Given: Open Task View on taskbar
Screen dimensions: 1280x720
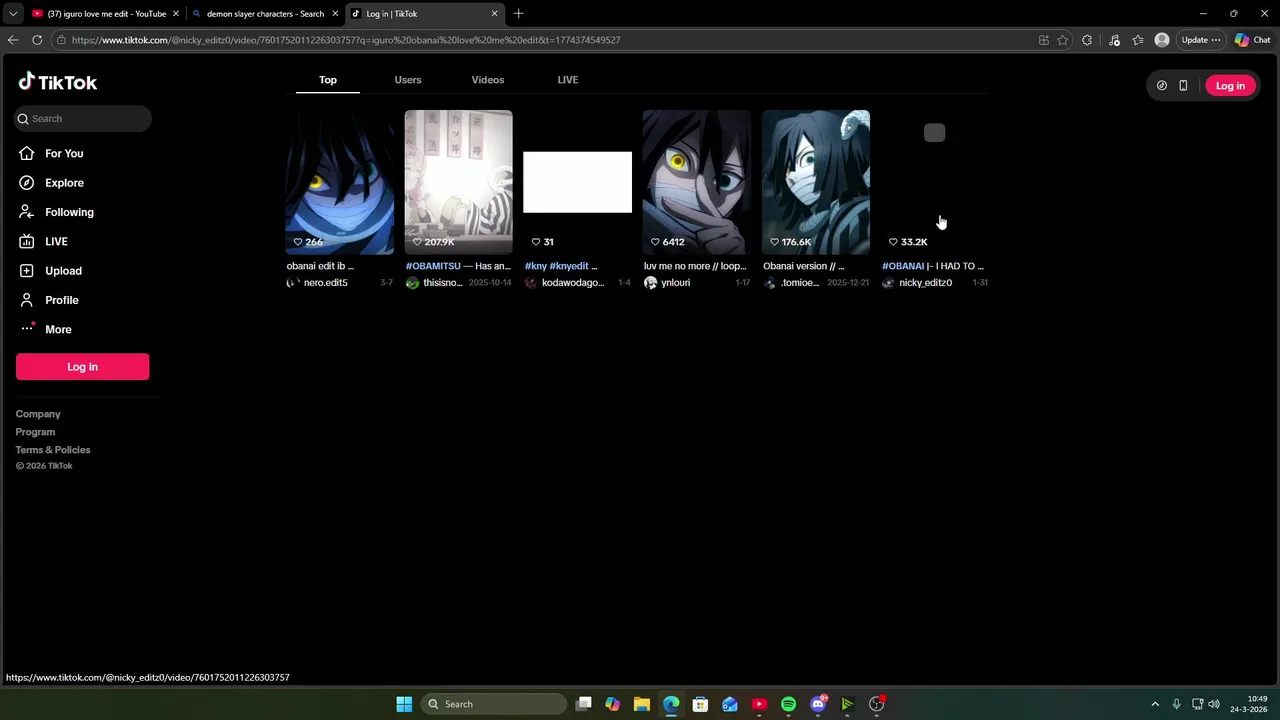Looking at the screenshot, I should point(584,704).
